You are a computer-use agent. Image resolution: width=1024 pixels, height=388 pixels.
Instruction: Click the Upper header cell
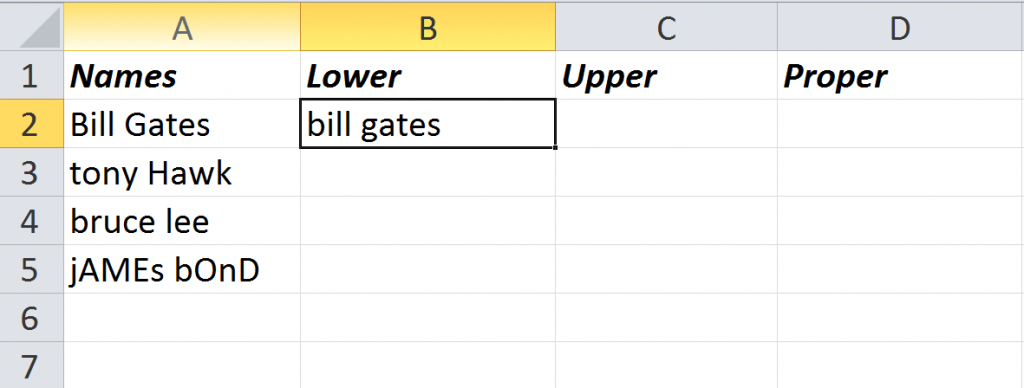point(666,76)
